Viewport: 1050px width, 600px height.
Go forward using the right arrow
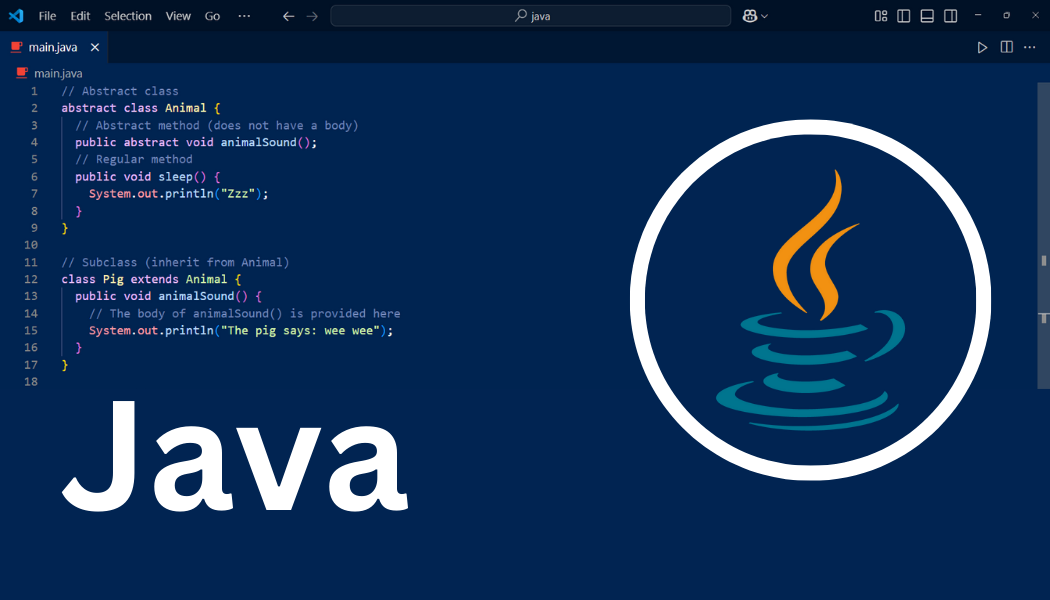(x=312, y=16)
